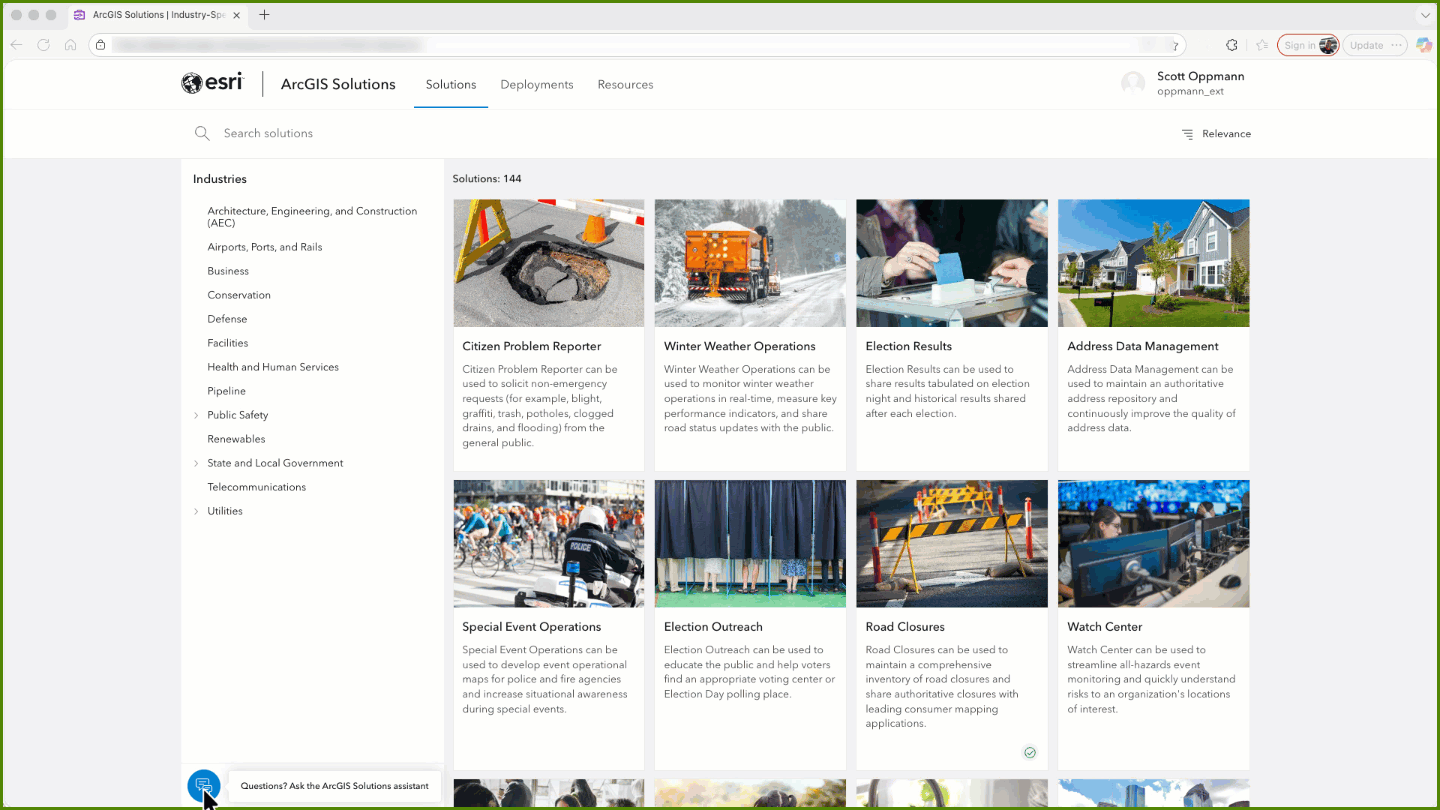Image resolution: width=1440 pixels, height=810 pixels.
Task: Click the barricade thumbnail for Road Closures
Action: pyautogui.click(x=952, y=544)
